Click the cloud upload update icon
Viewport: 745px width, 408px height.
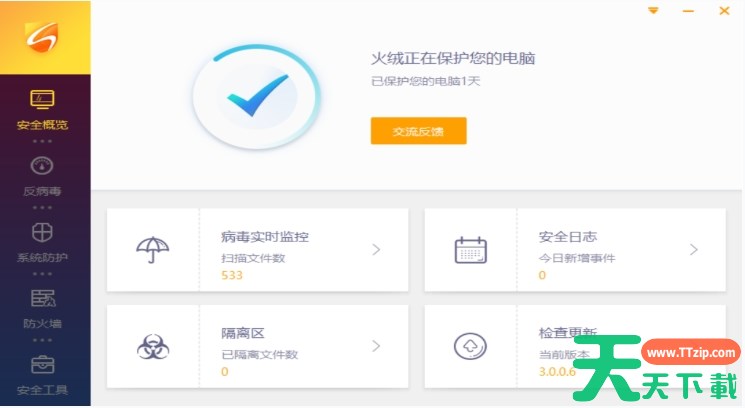tap(470, 346)
